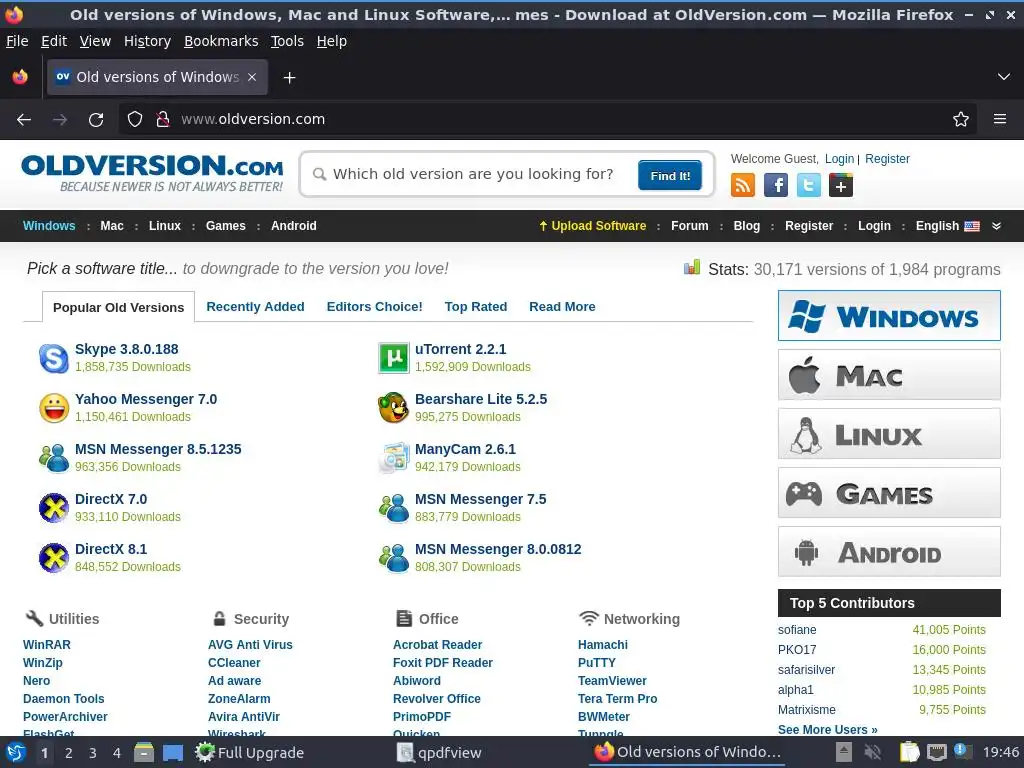Viewport: 1024px width, 768px height.
Task: Open the RSS feed icon
Action: pos(743,185)
